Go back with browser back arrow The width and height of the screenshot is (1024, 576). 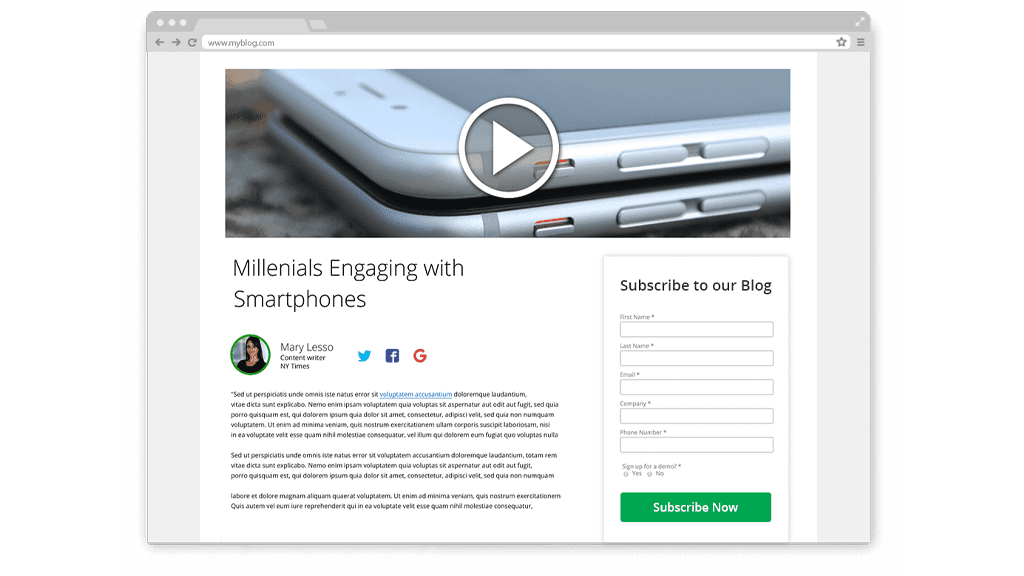pos(159,42)
